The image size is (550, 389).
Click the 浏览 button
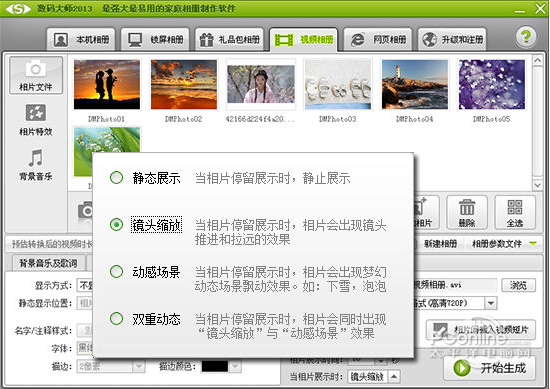click(x=518, y=285)
